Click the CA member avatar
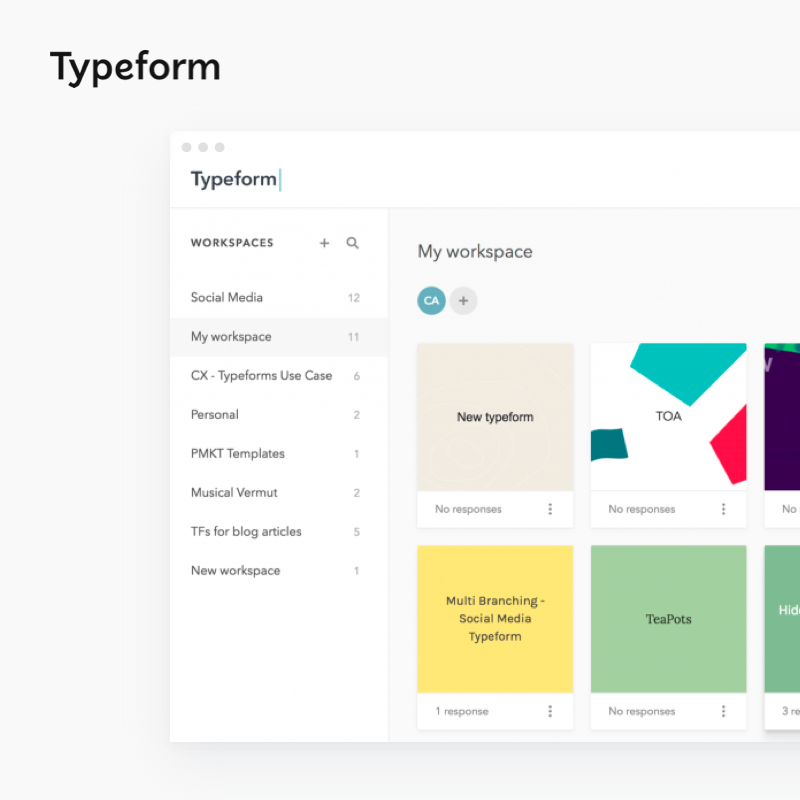 point(431,301)
